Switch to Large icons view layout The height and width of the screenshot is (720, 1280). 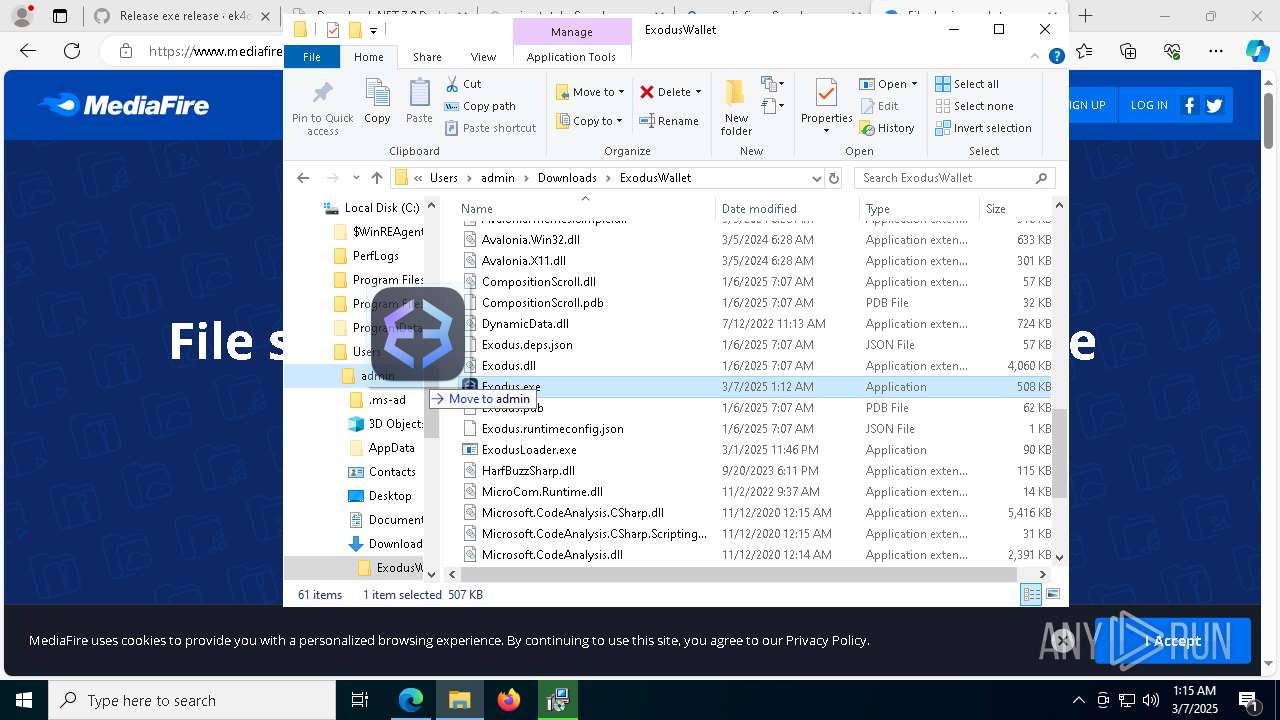[1052, 595]
